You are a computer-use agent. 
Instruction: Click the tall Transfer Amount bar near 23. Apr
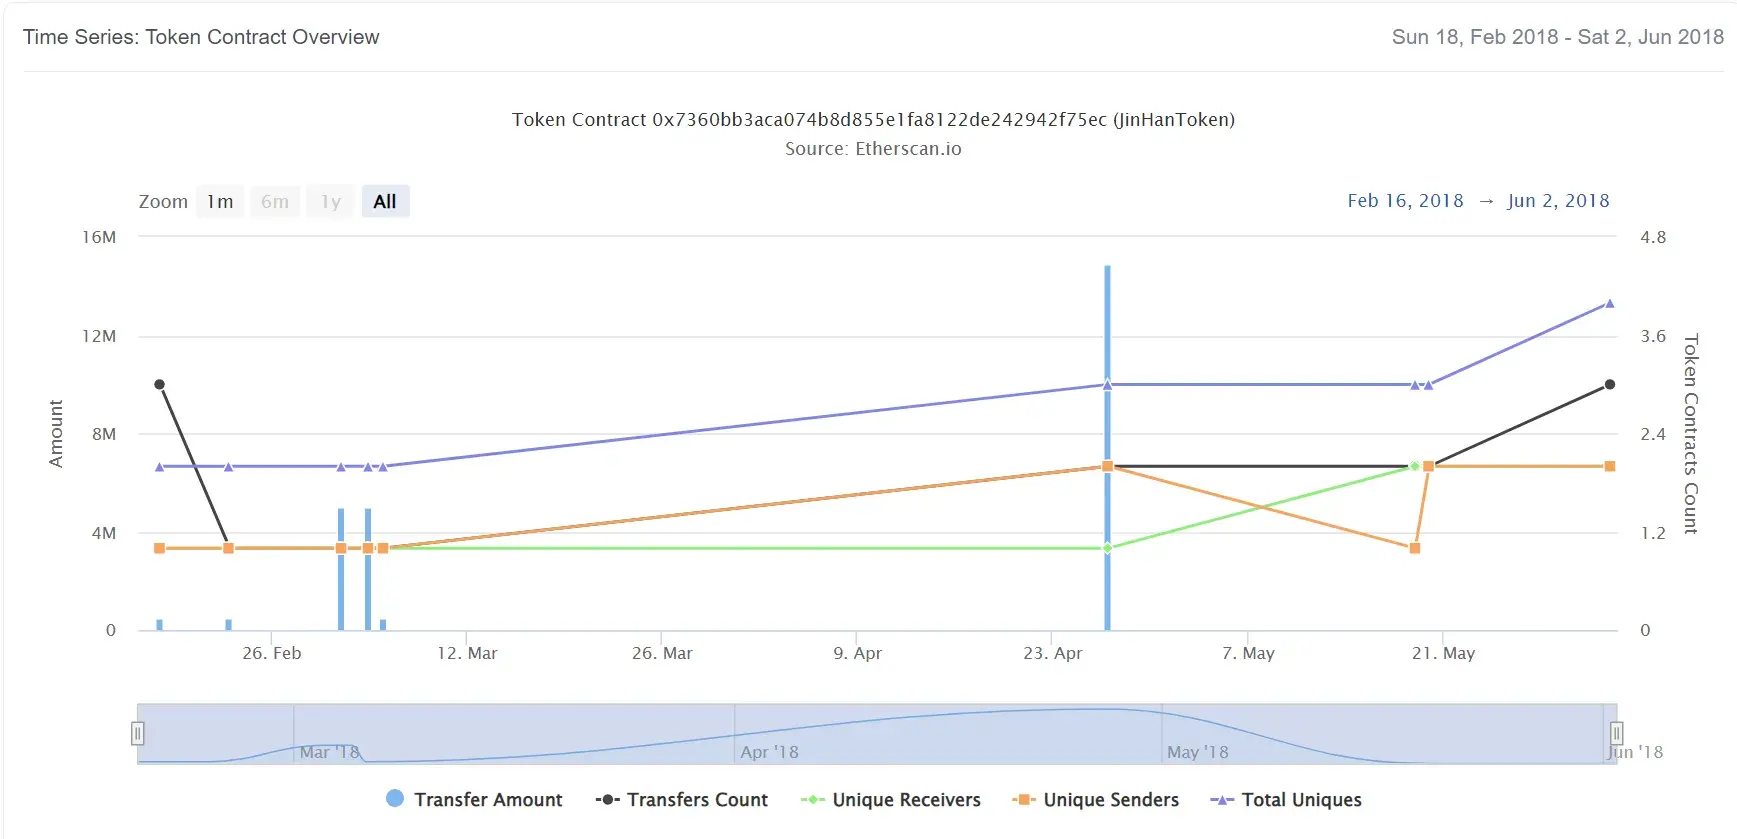point(1107,448)
